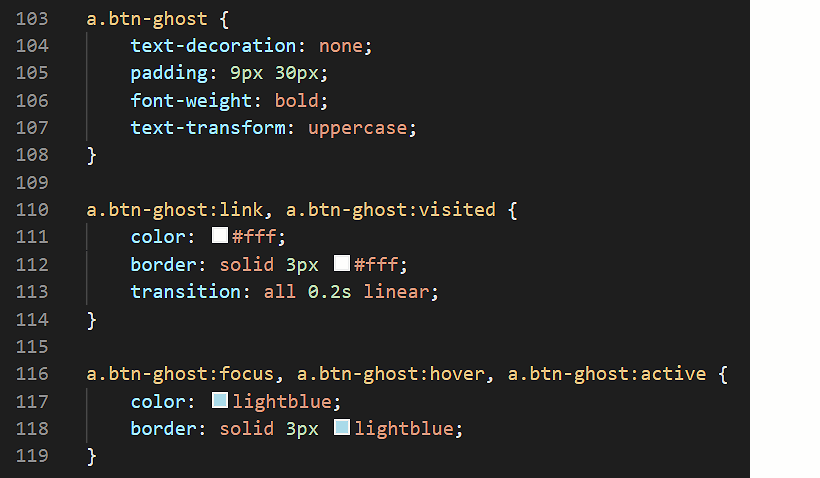Click the a.btn-ghost:visited selector
Viewport: 820px width, 478px height.
pos(391,210)
